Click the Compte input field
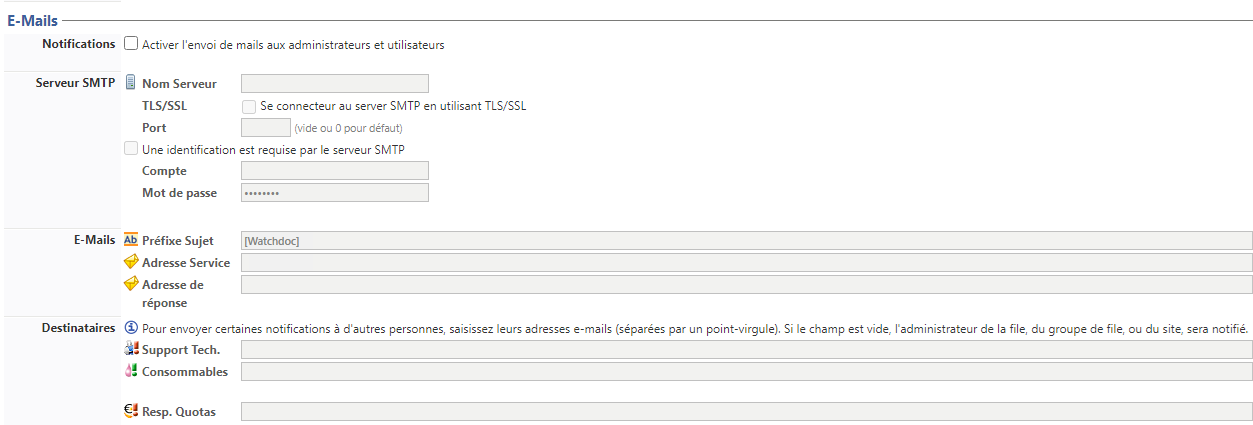Image resolution: width=1253 pixels, height=425 pixels. pyautogui.click(x=335, y=171)
